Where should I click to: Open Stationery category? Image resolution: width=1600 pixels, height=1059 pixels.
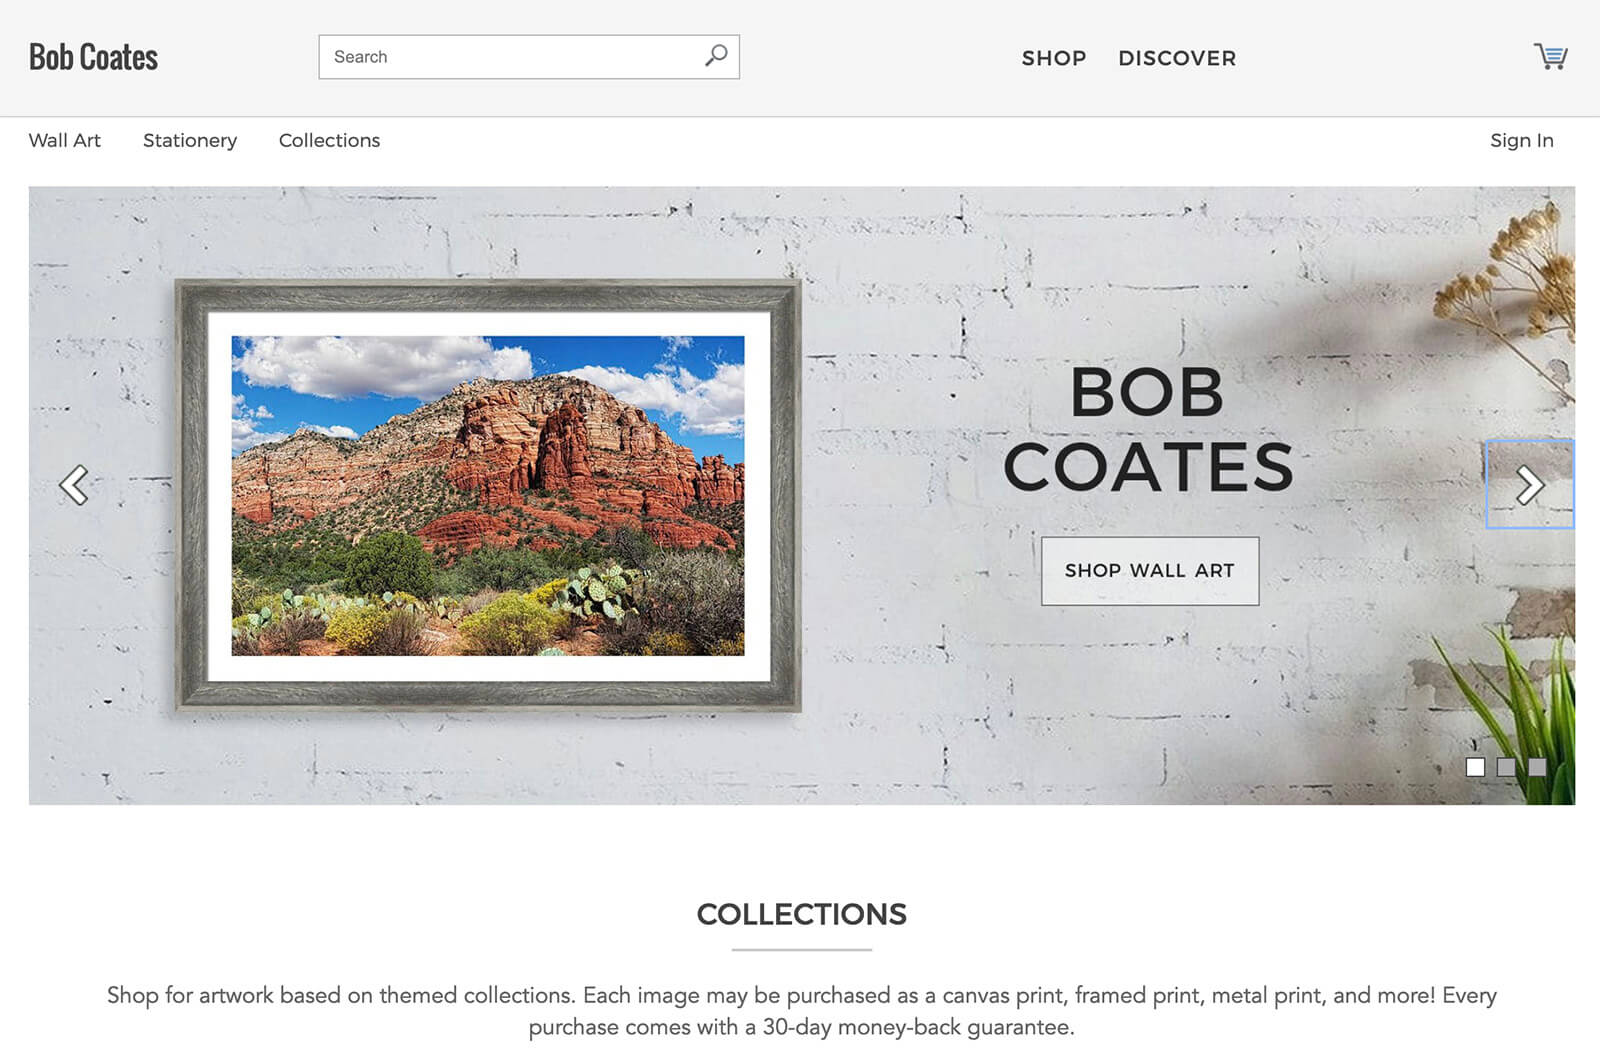[x=190, y=140]
